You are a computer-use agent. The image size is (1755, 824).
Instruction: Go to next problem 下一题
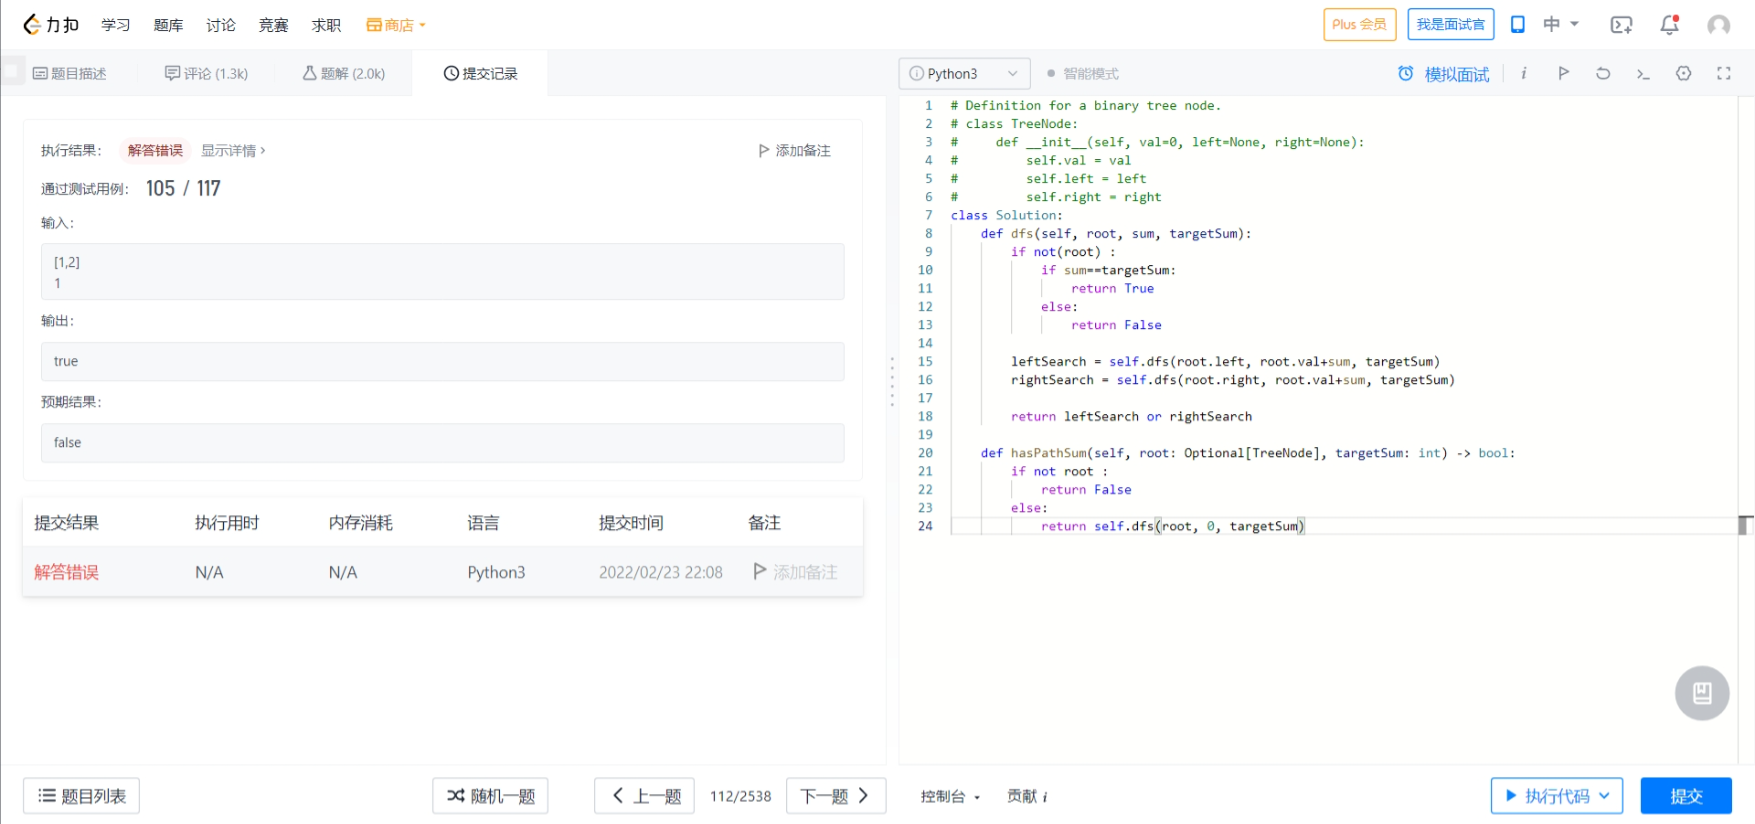(836, 796)
